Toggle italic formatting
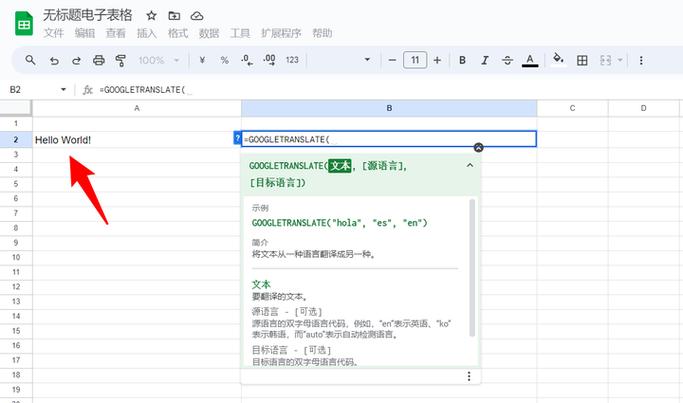Screen dimensions: 683x403 (485, 60)
